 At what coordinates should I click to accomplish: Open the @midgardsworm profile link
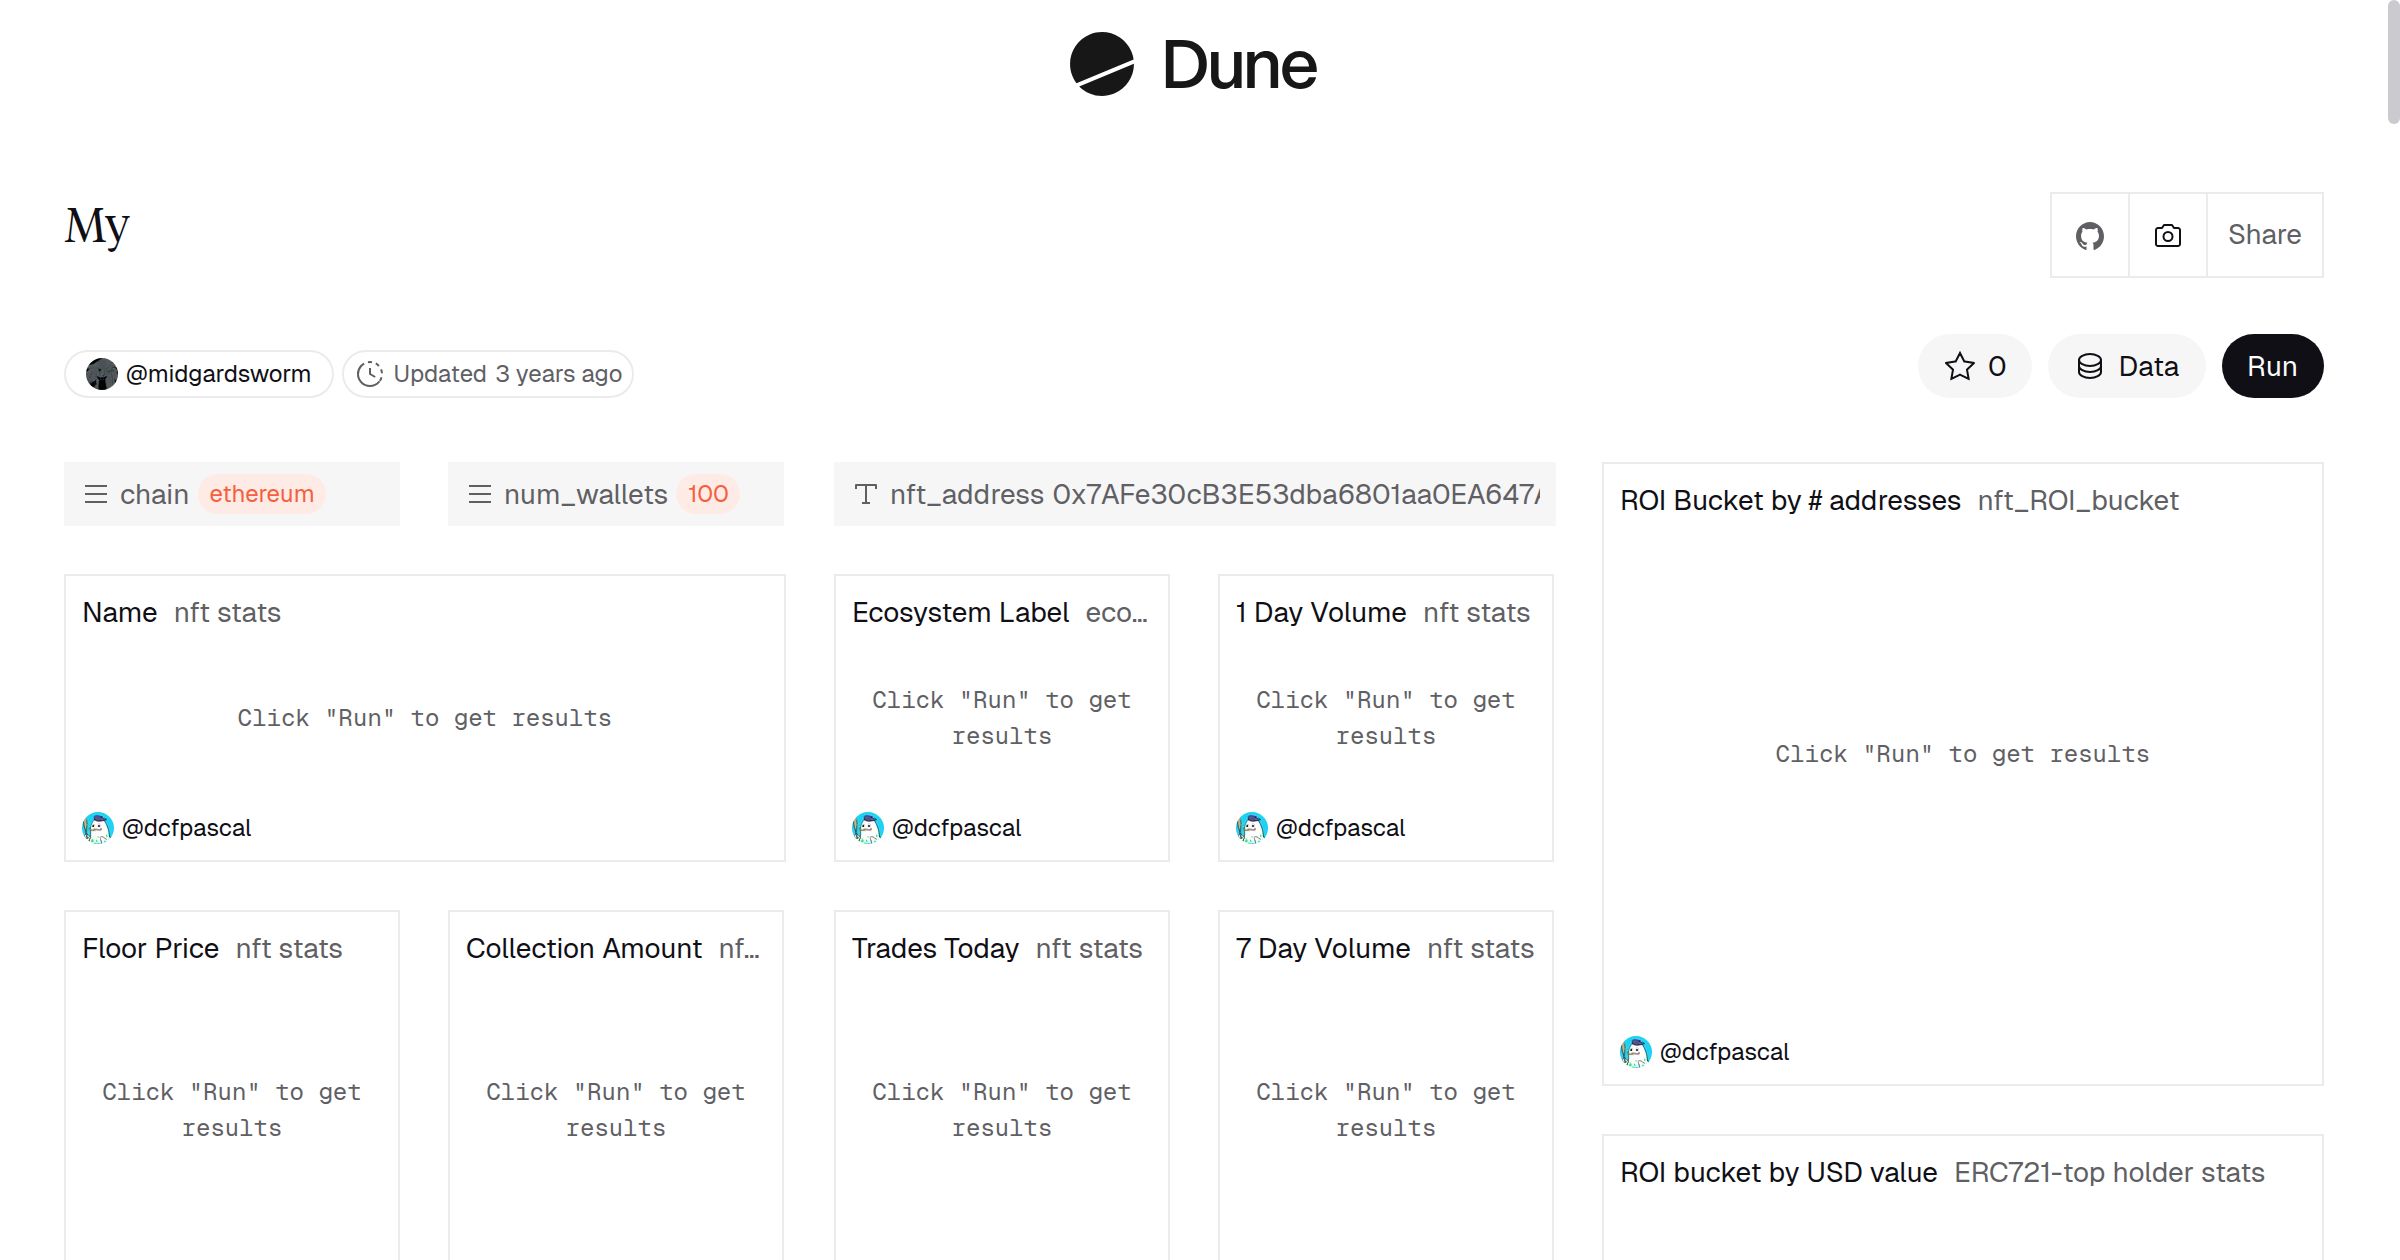tap(218, 374)
